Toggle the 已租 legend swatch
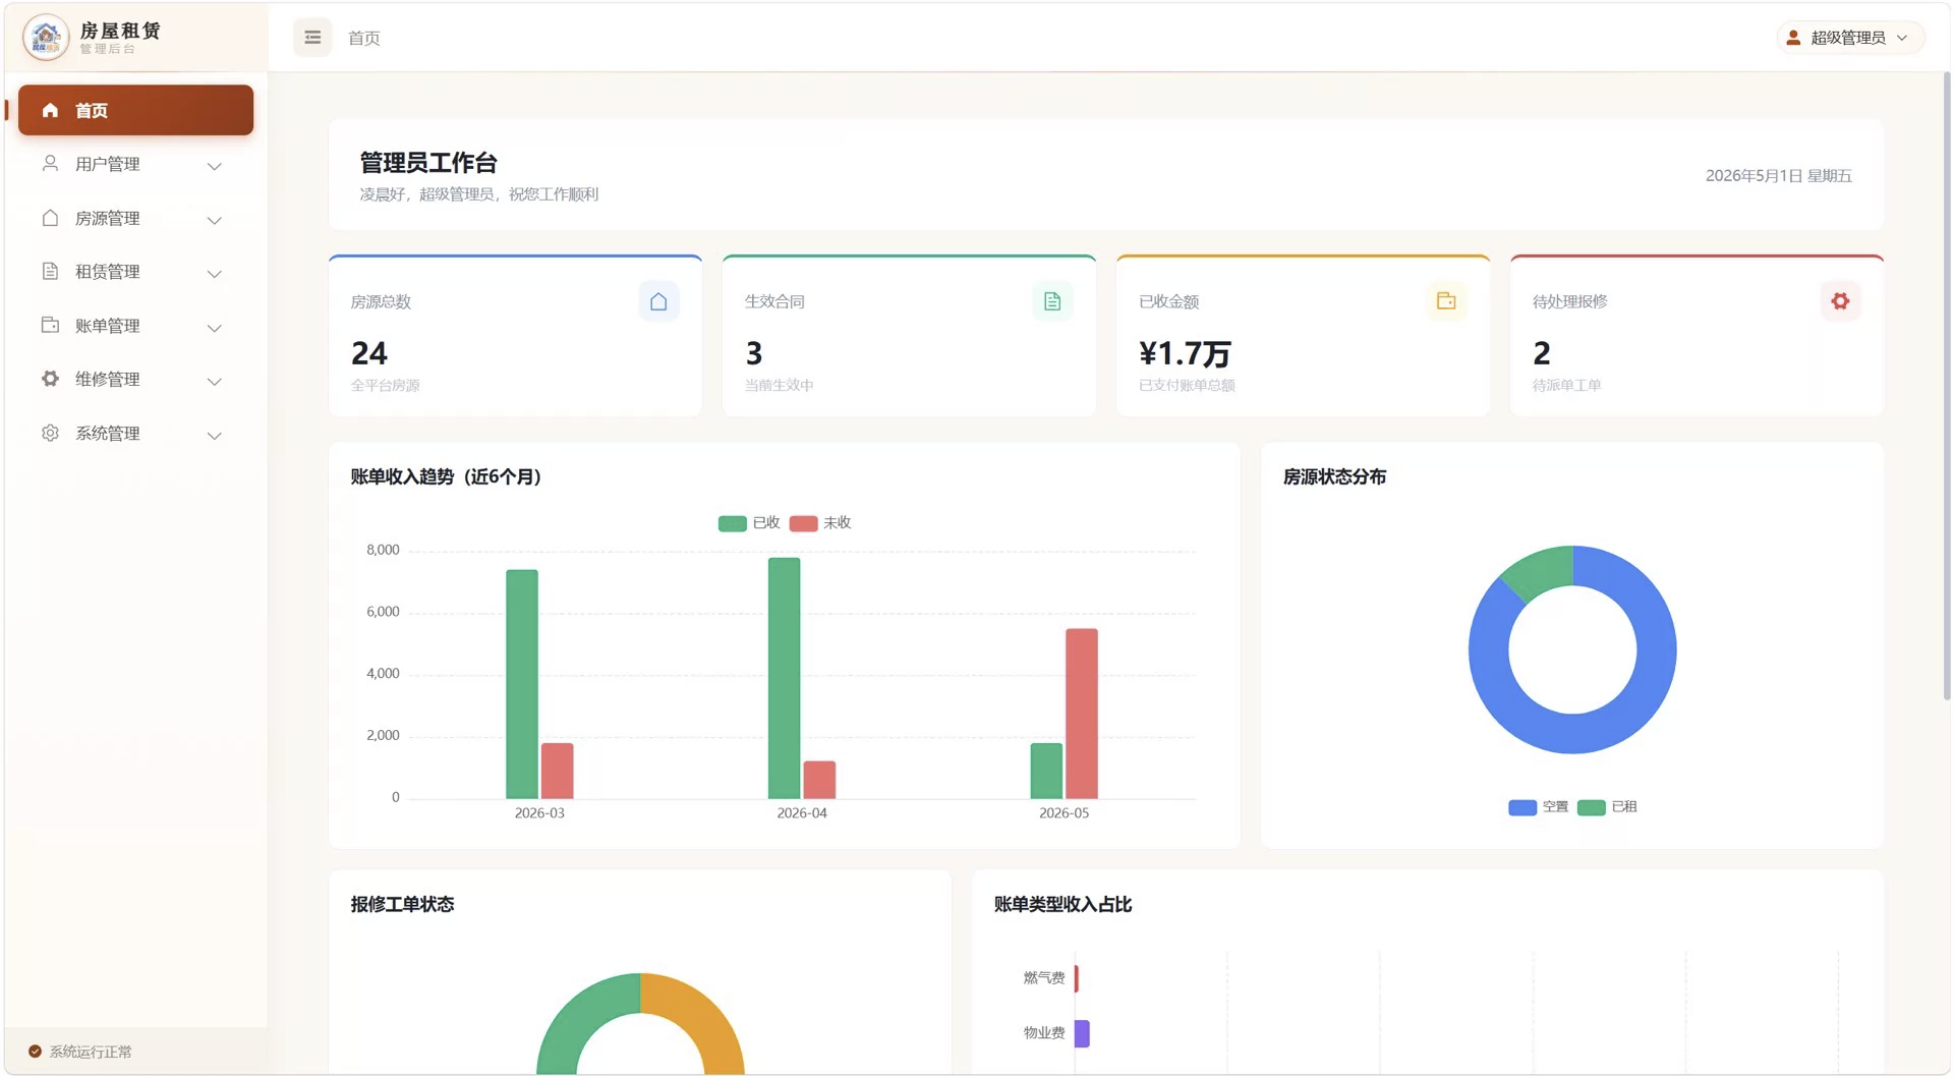Image resolution: width=1954 pixels, height=1076 pixels. [x=1591, y=807]
